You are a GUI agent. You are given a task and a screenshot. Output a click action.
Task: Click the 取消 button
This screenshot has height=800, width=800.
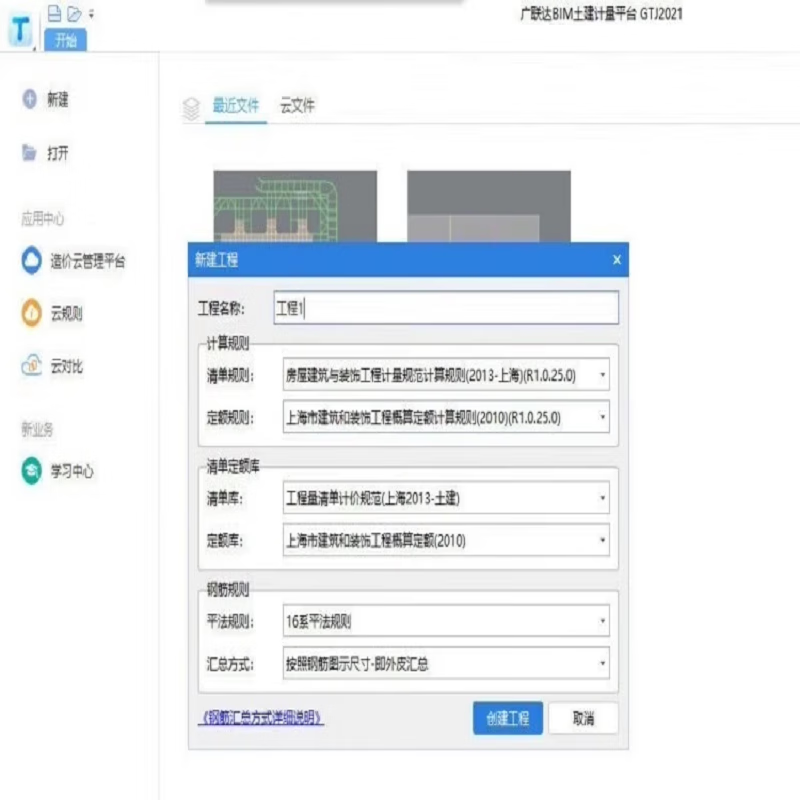click(583, 718)
